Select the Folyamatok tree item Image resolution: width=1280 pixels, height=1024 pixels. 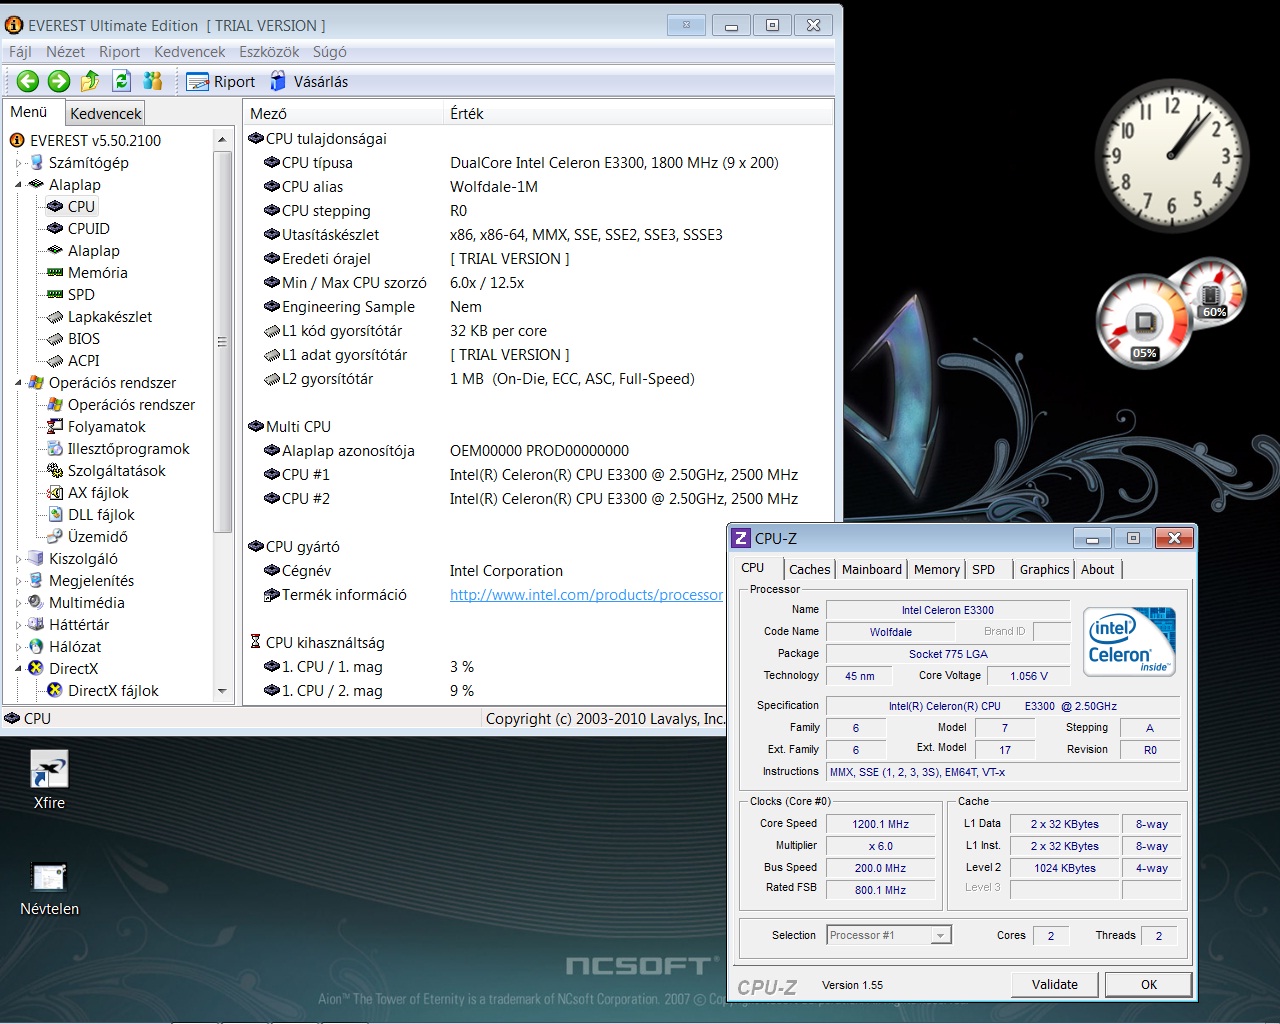[106, 427]
